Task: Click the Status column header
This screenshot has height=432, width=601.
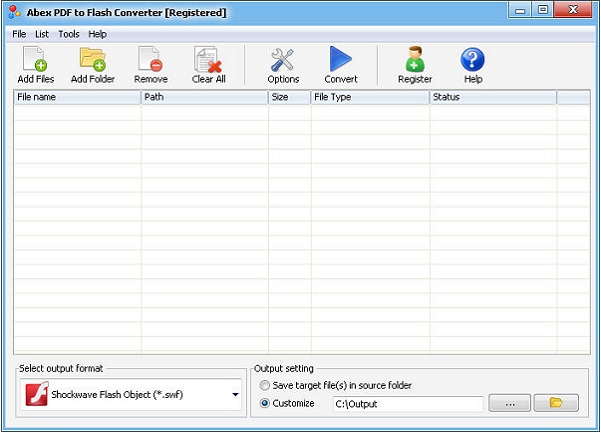Action: 492,97
